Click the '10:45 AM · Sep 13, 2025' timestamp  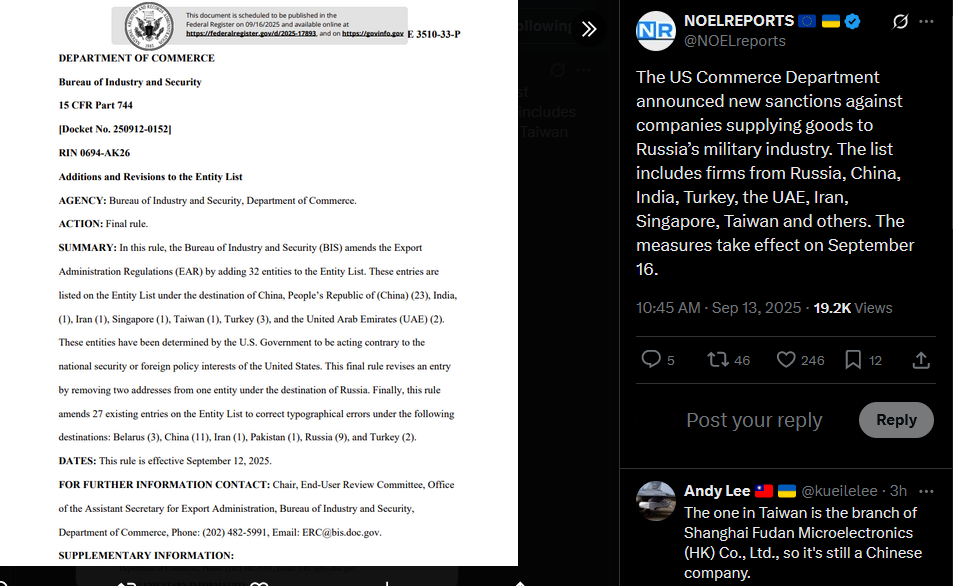[718, 308]
